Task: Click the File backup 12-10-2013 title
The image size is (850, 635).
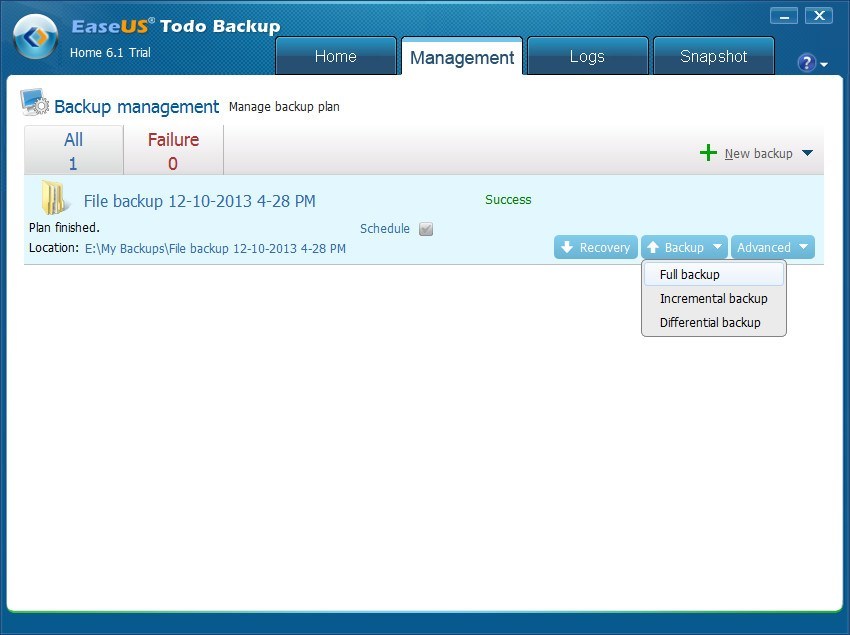Action: [199, 201]
